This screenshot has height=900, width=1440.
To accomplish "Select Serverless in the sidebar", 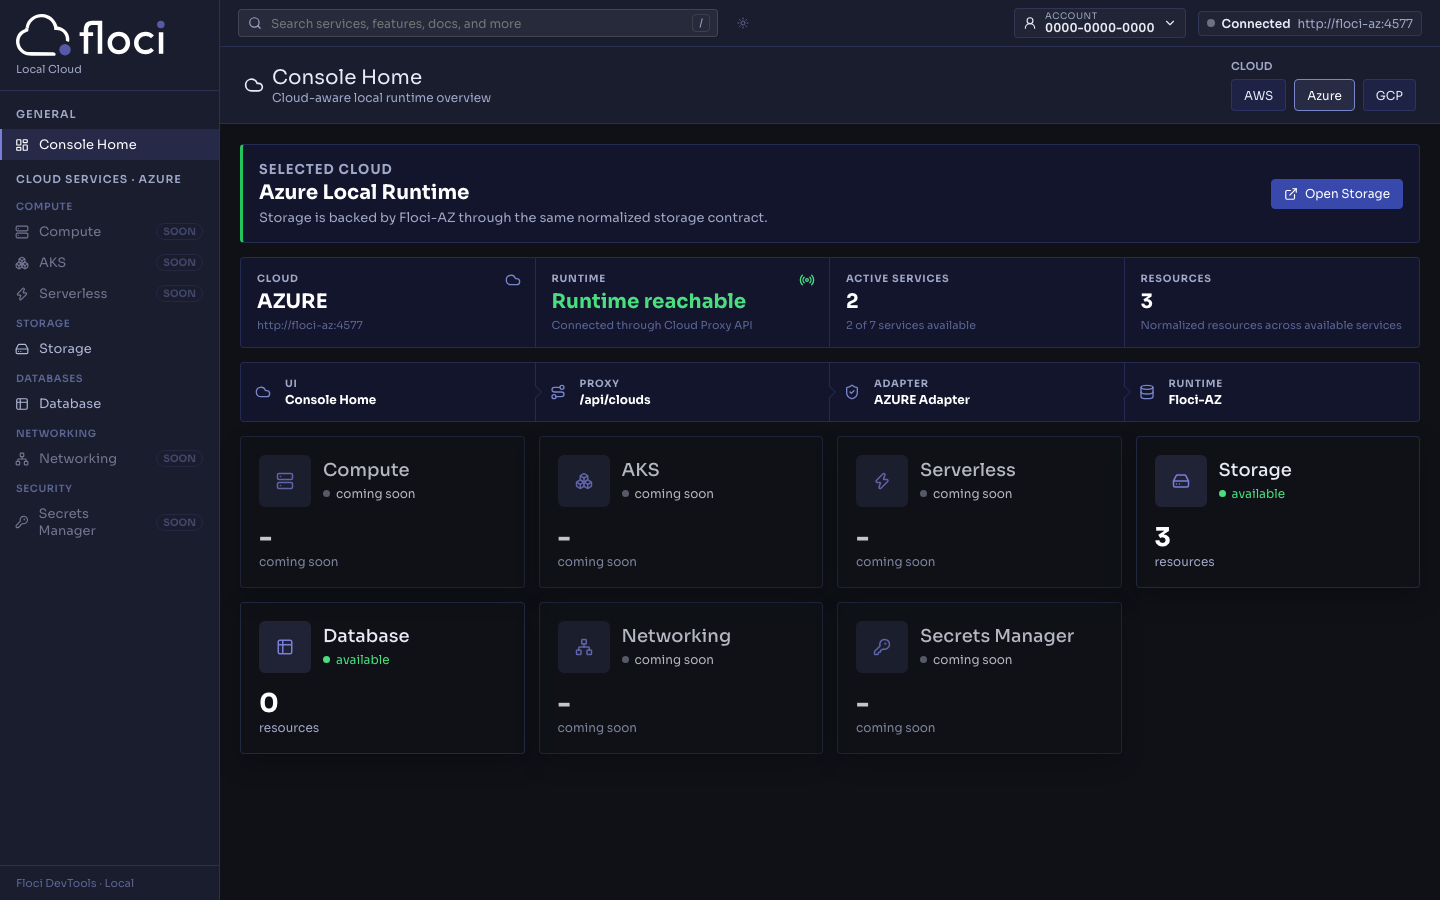I will [x=110, y=293].
